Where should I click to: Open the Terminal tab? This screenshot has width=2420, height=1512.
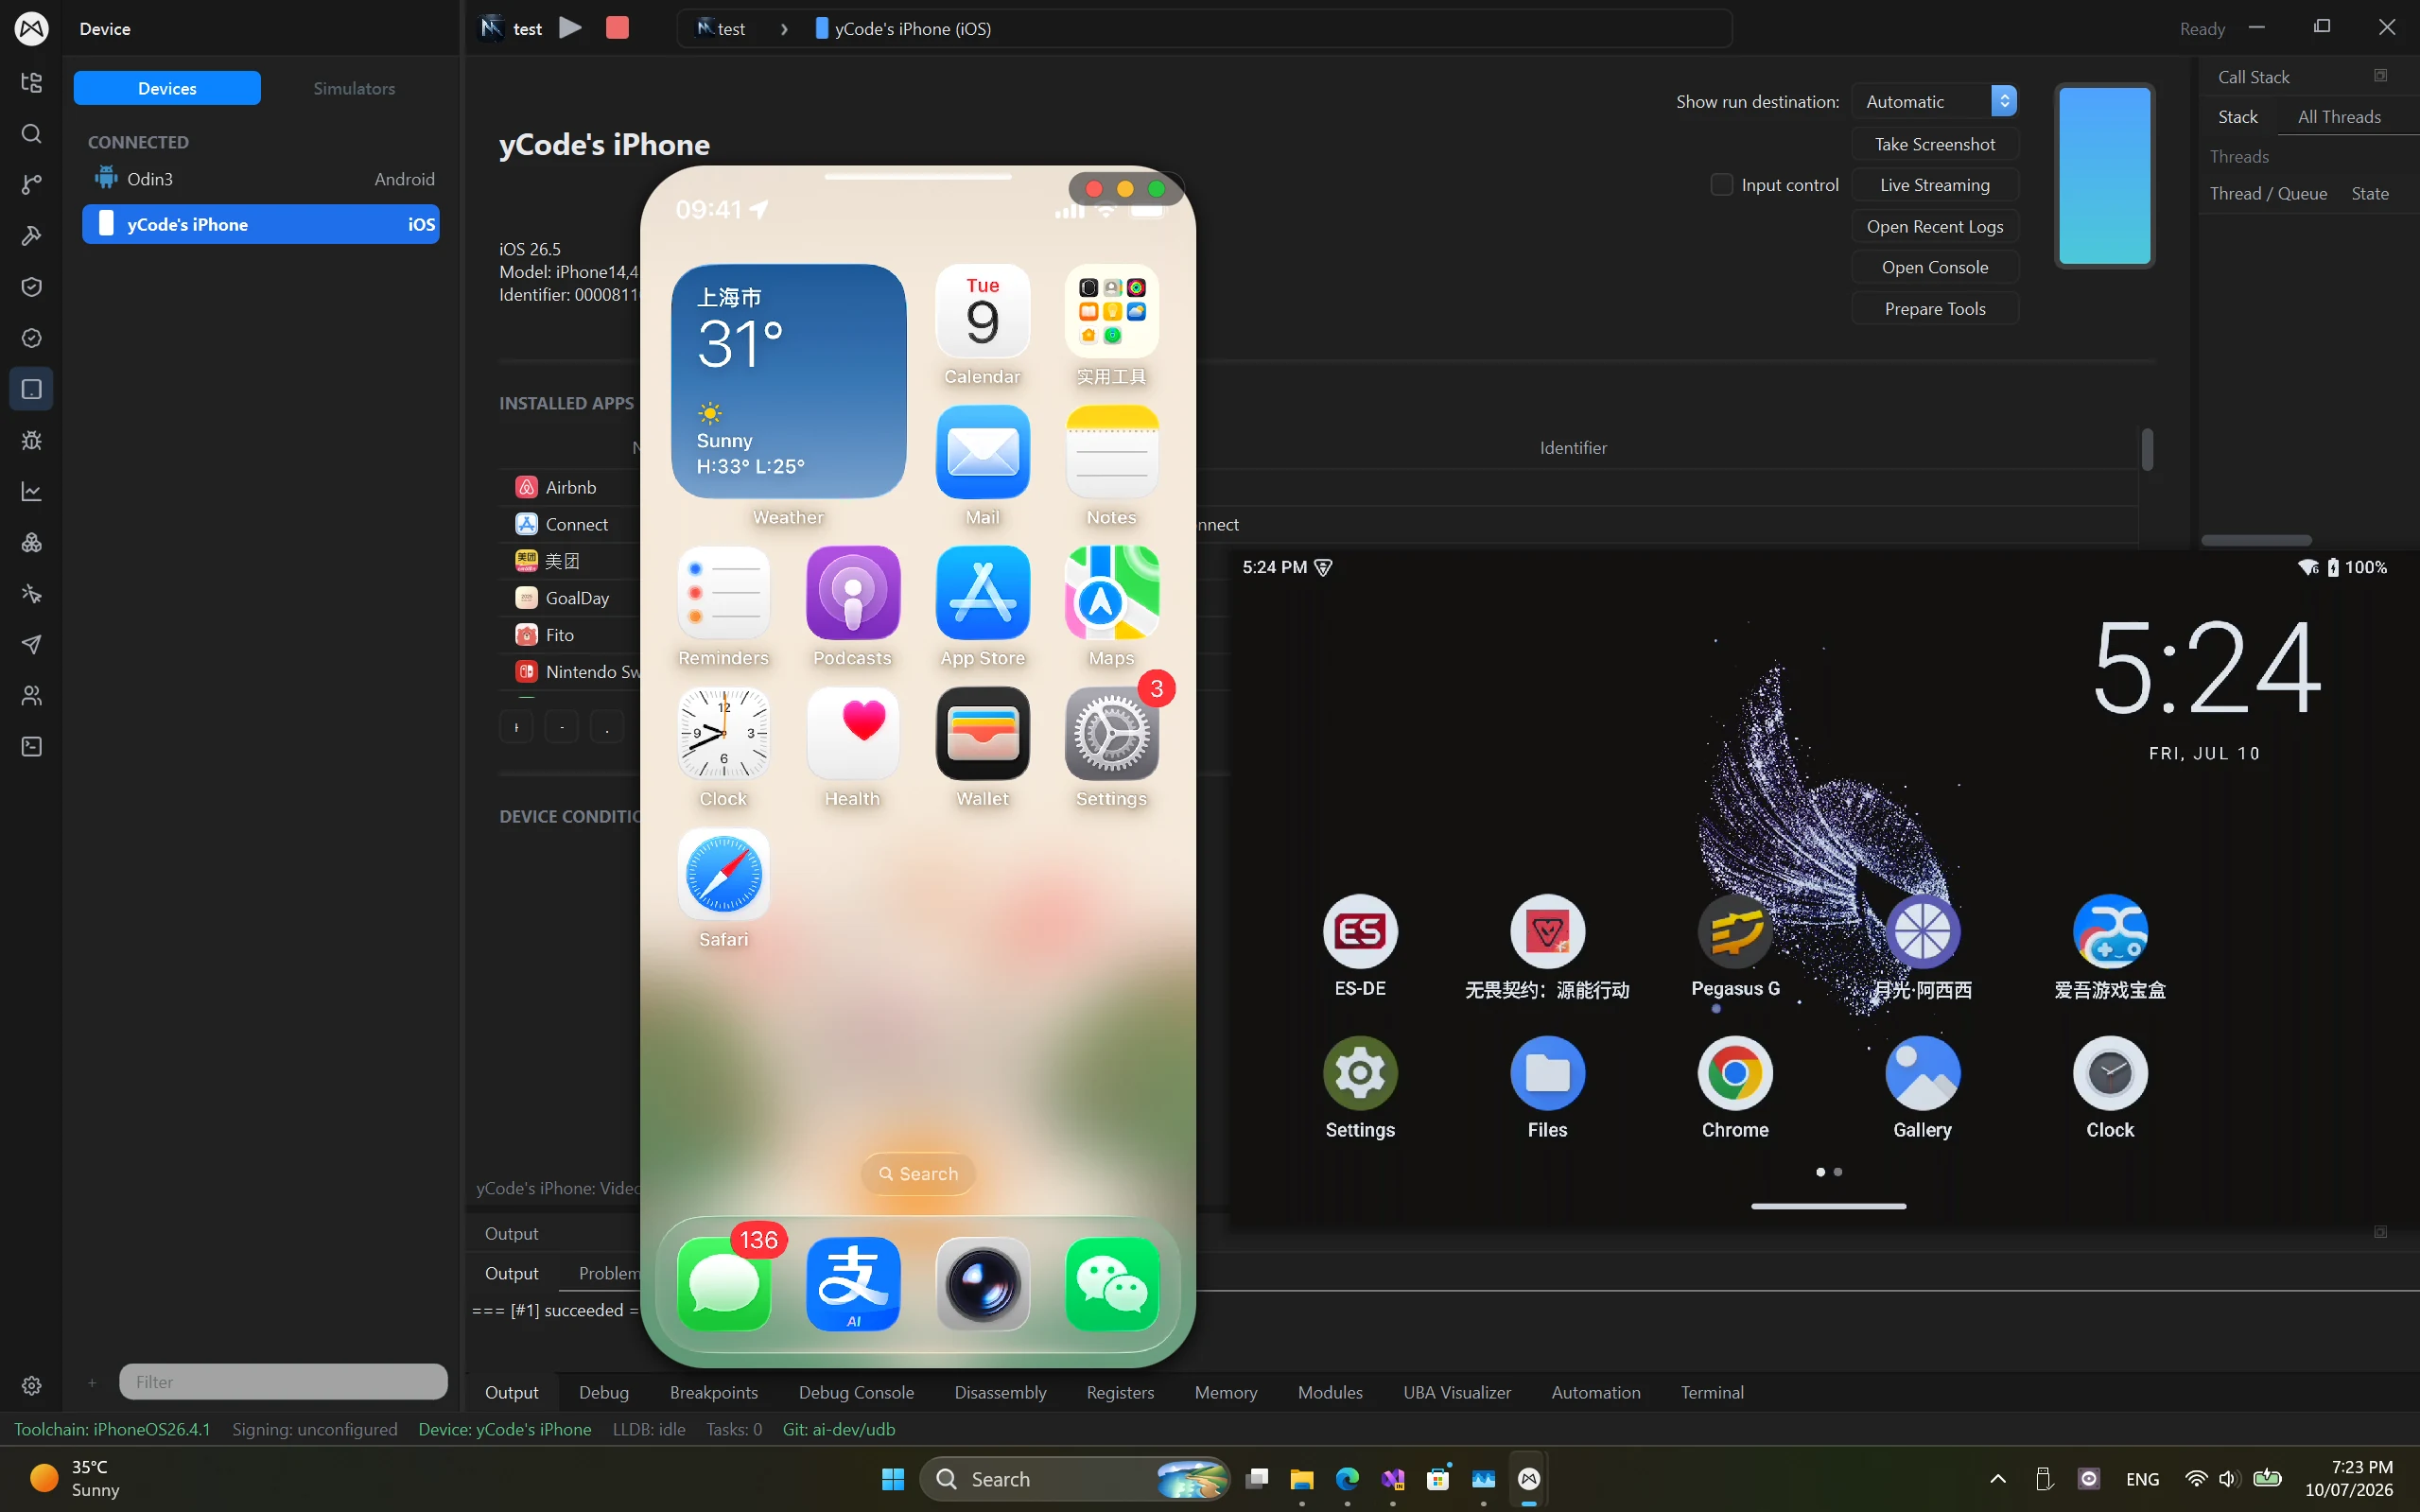[1712, 1392]
